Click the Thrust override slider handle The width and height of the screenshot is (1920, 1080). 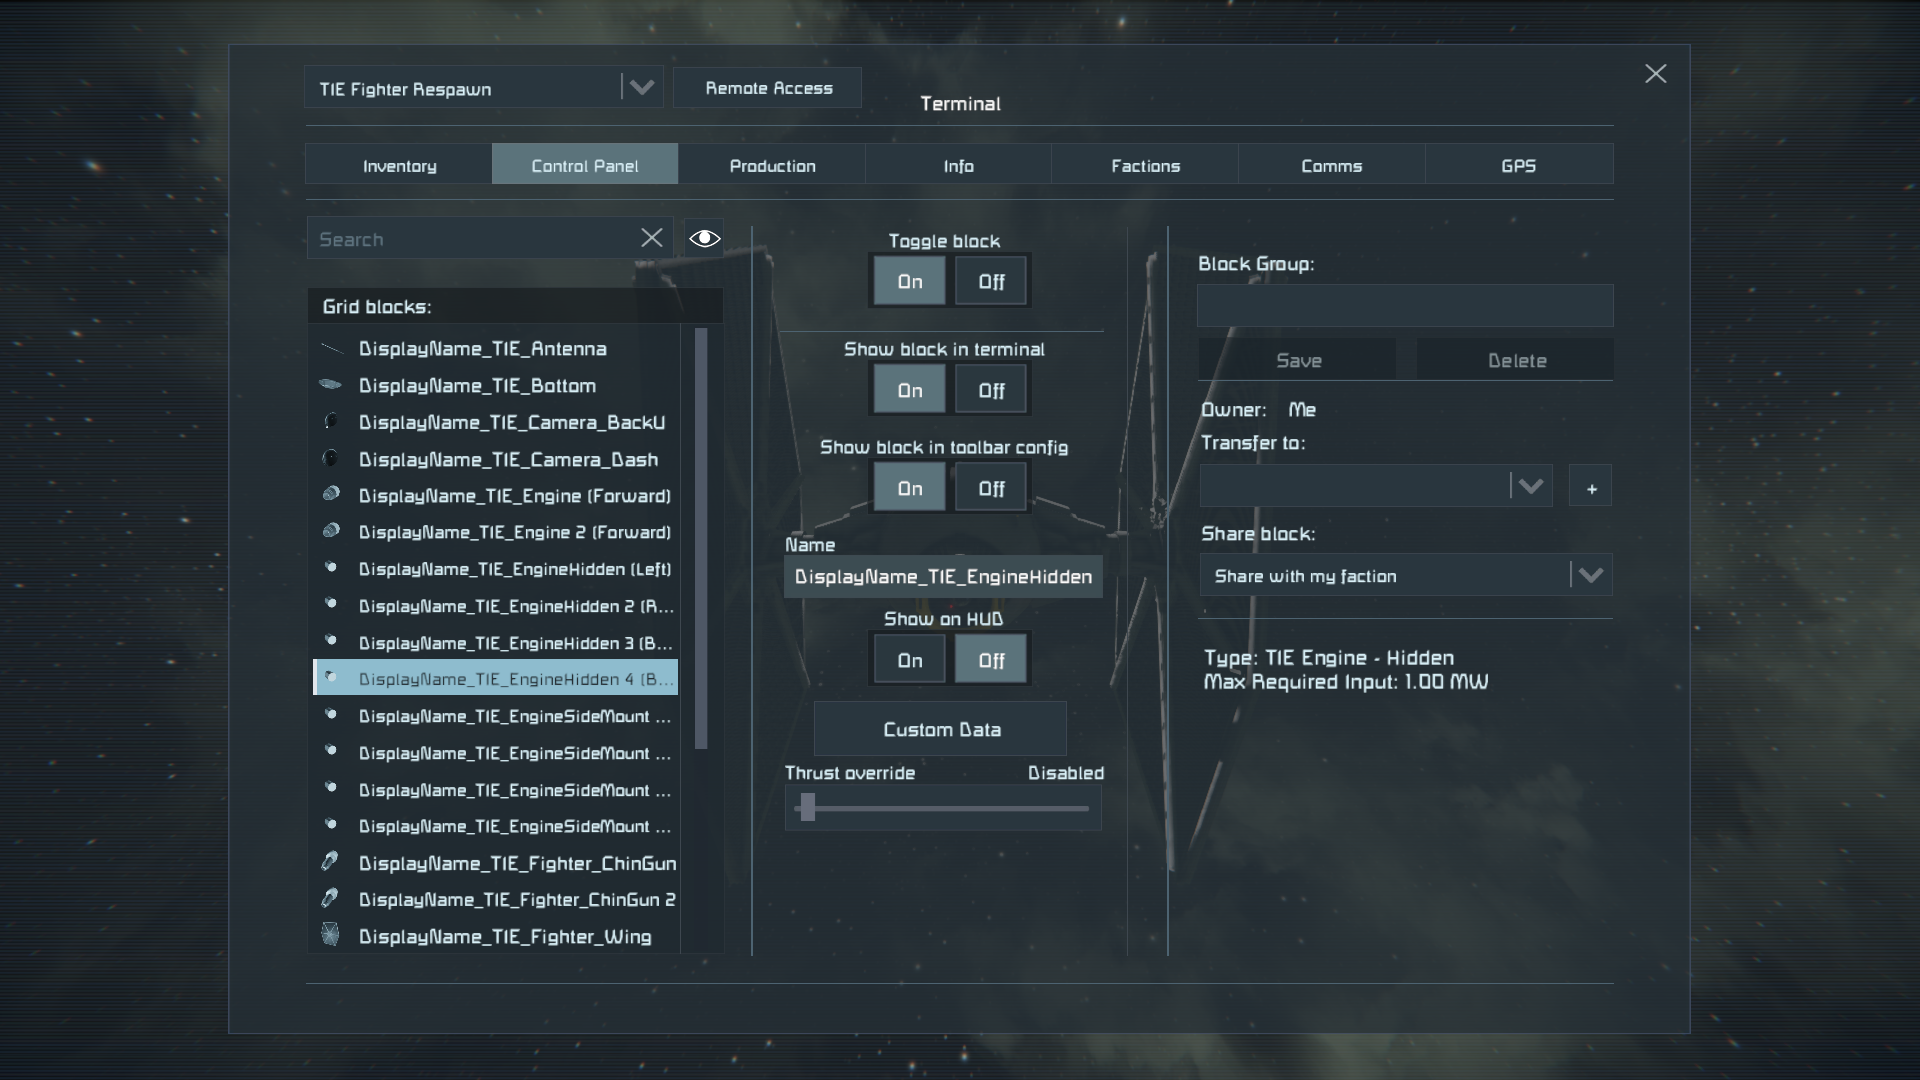tap(808, 807)
